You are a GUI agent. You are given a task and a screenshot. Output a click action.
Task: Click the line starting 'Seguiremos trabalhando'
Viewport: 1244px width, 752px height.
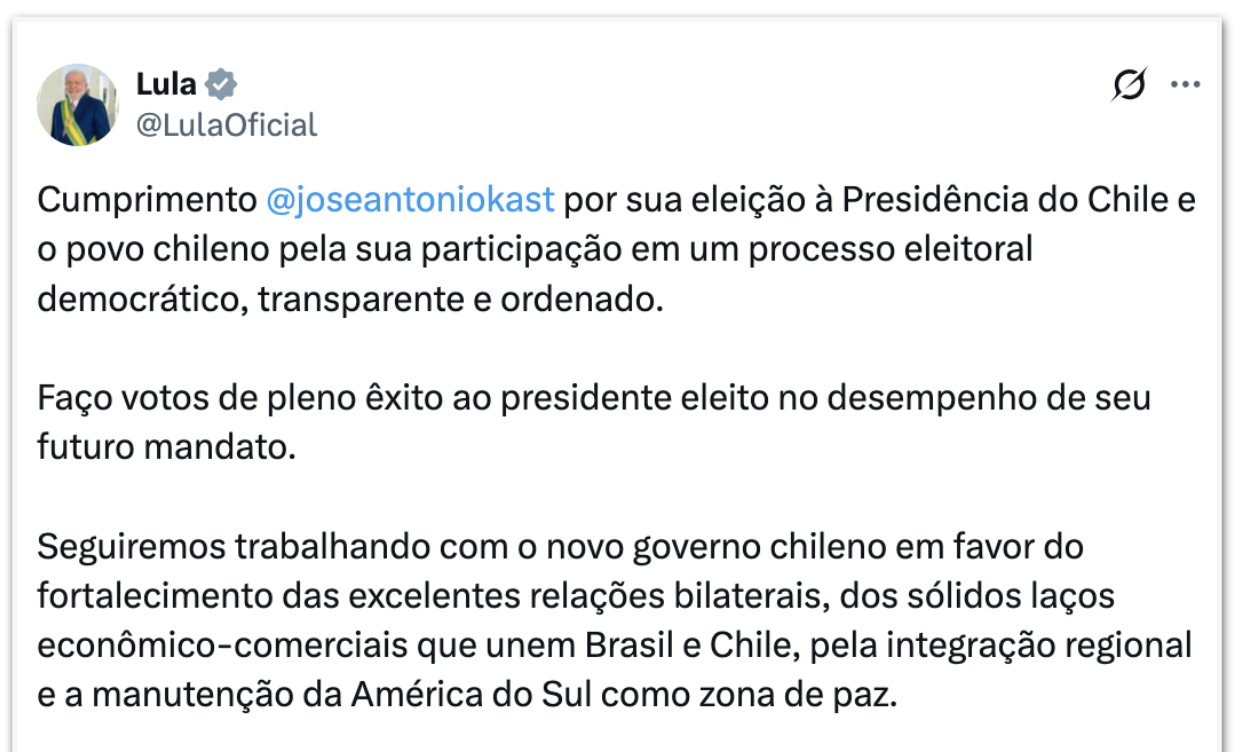[560, 546]
